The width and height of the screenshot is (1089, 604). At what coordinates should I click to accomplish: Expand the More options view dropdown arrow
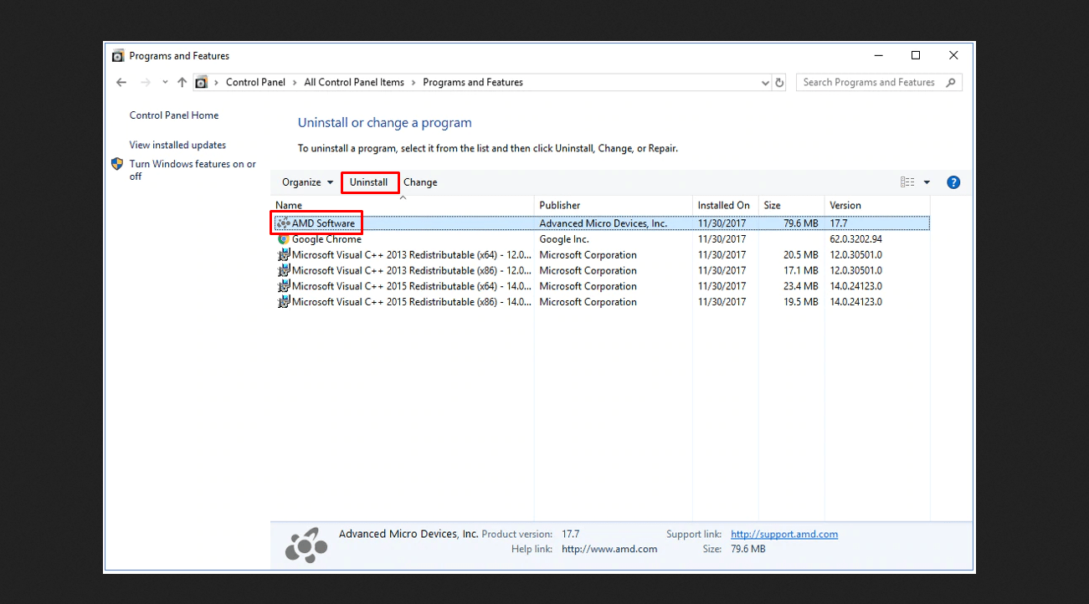pos(926,183)
